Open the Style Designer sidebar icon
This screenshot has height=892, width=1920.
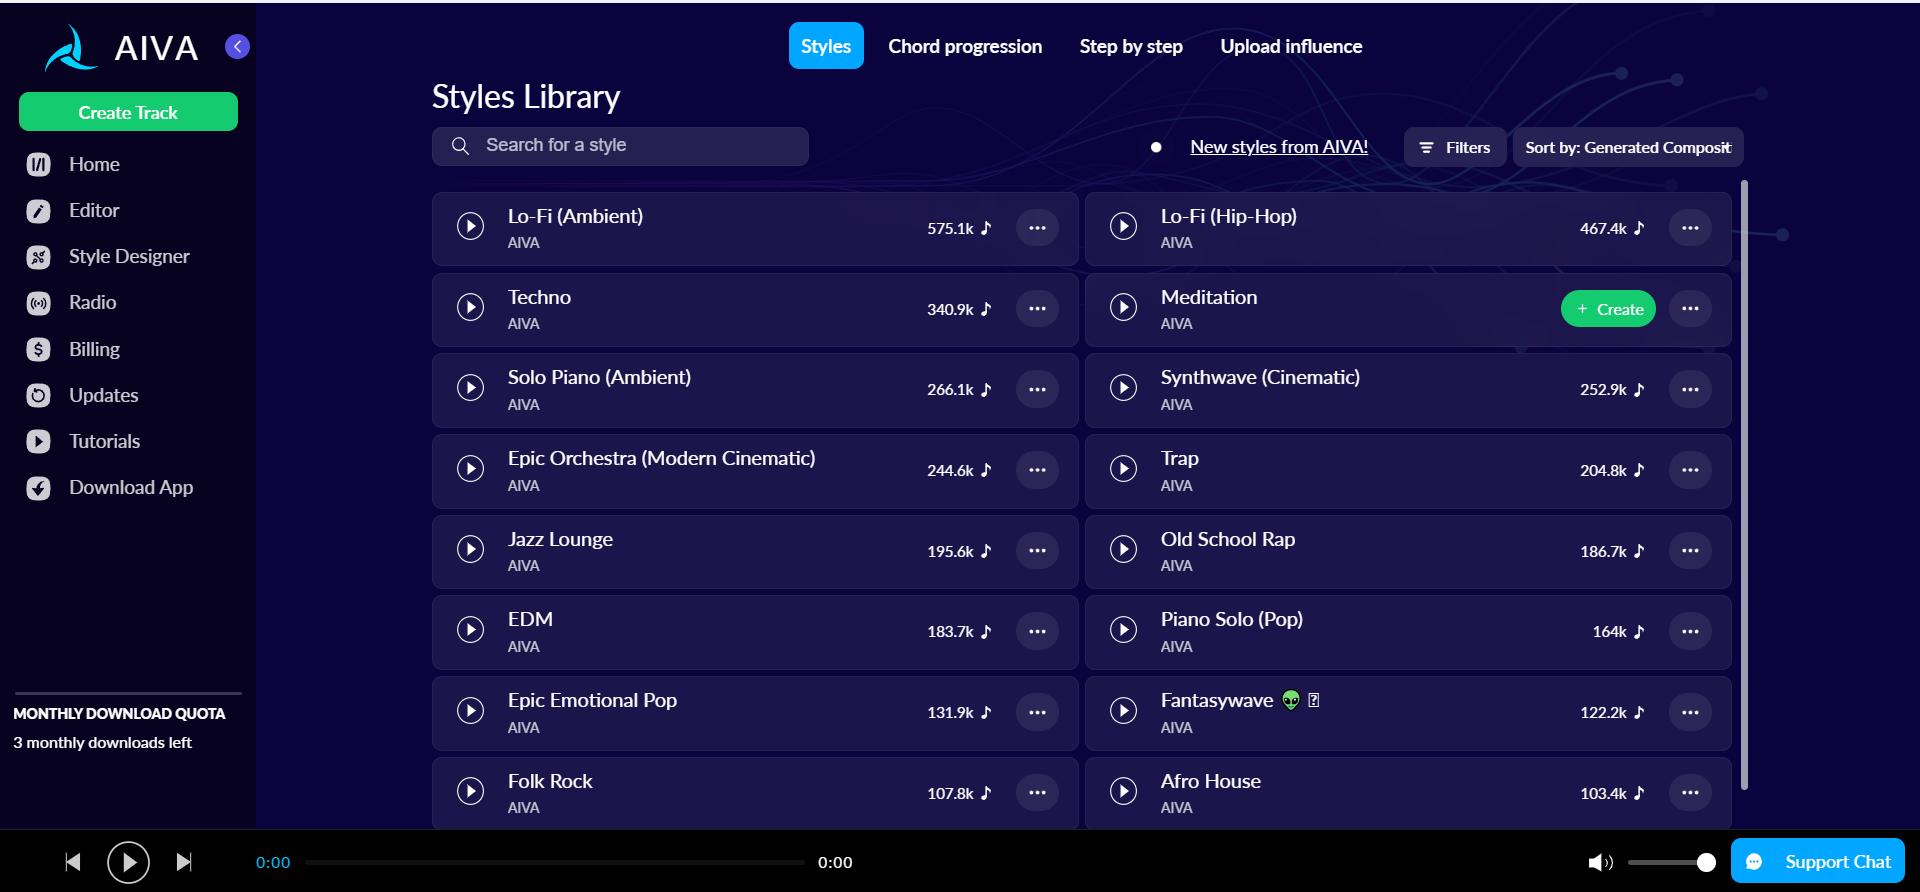pyautogui.click(x=39, y=257)
